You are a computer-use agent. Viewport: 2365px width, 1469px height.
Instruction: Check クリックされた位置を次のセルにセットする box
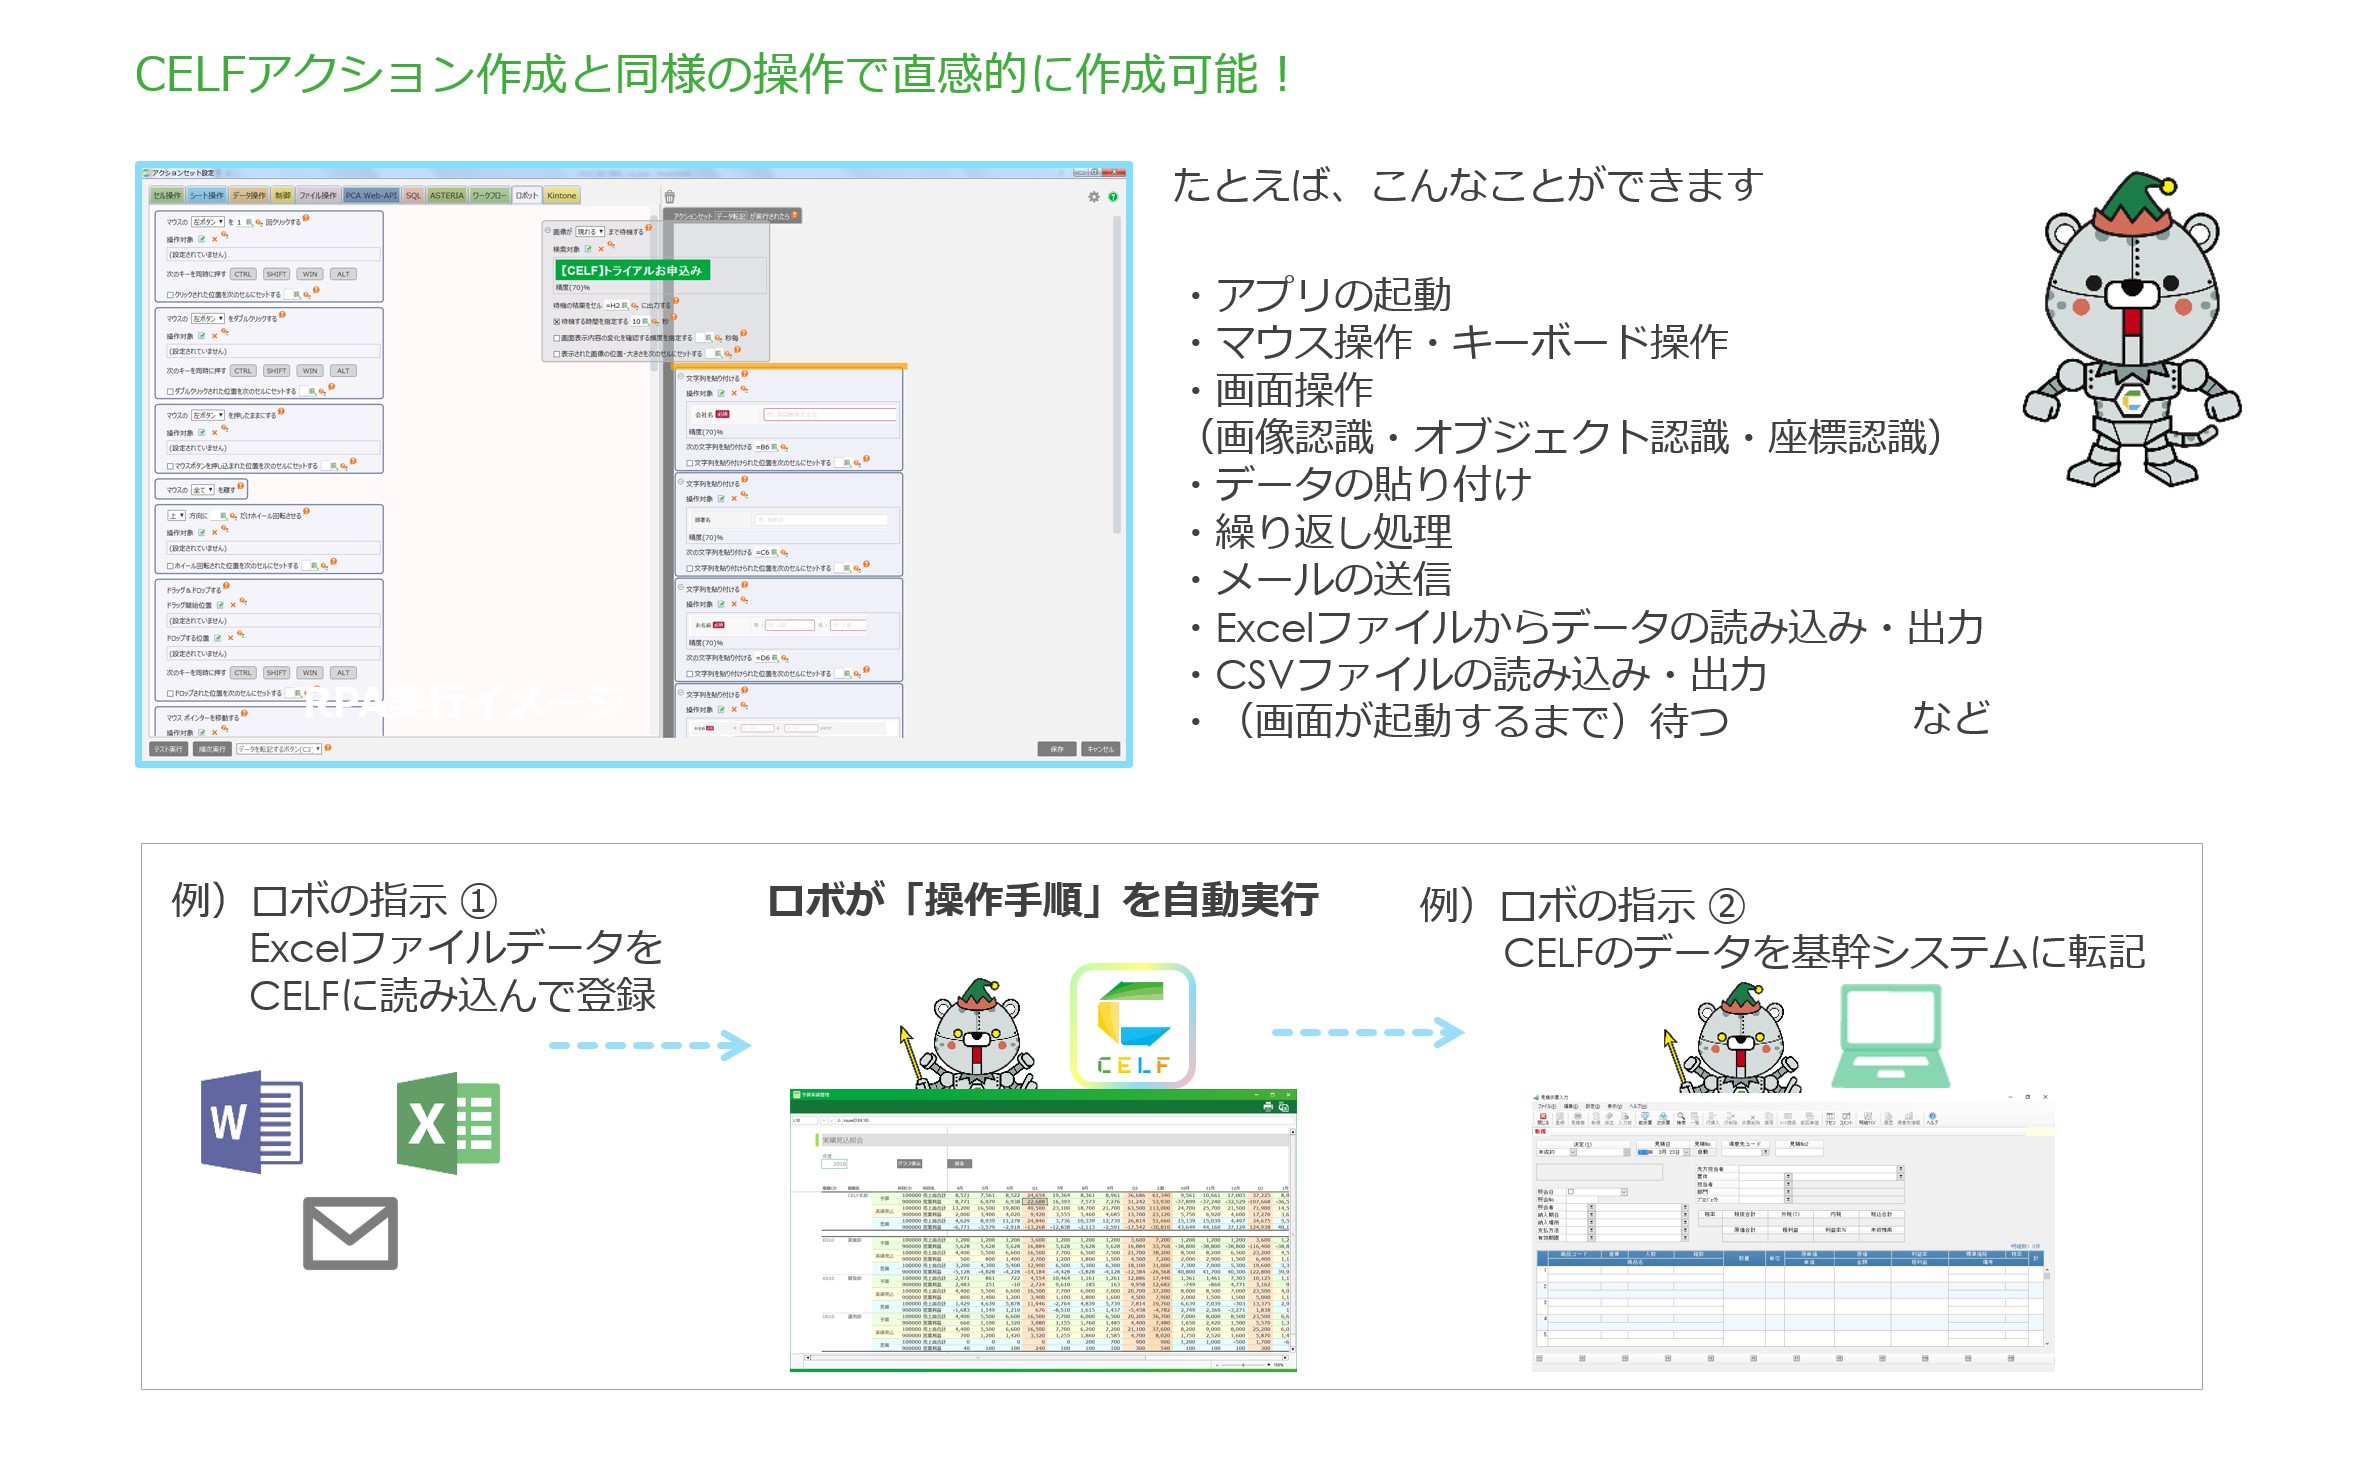tap(170, 295)
